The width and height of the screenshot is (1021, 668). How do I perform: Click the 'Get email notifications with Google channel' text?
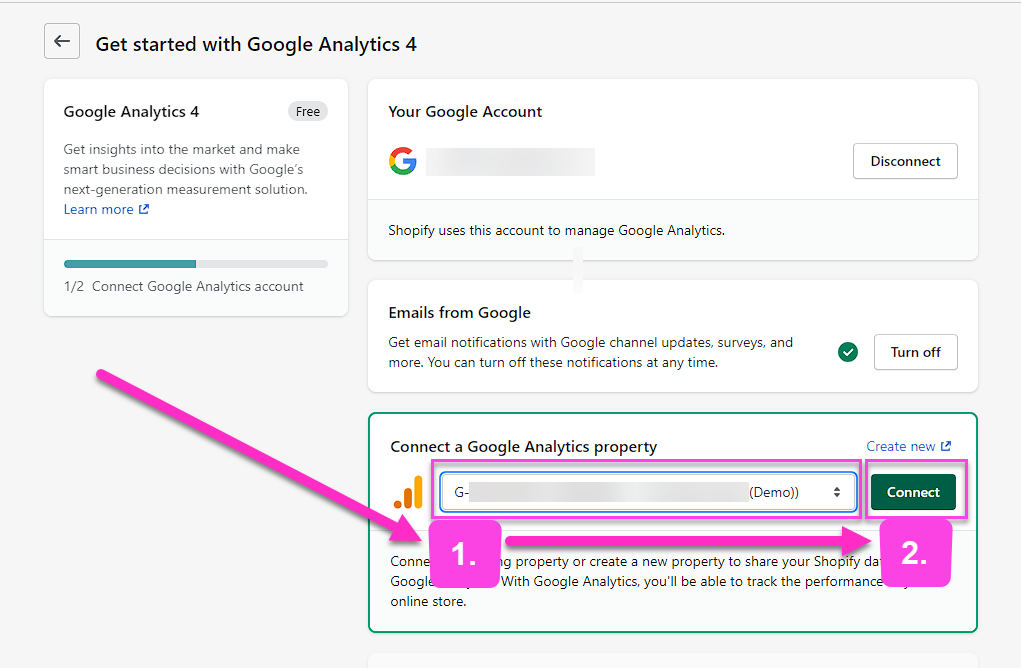591,352
